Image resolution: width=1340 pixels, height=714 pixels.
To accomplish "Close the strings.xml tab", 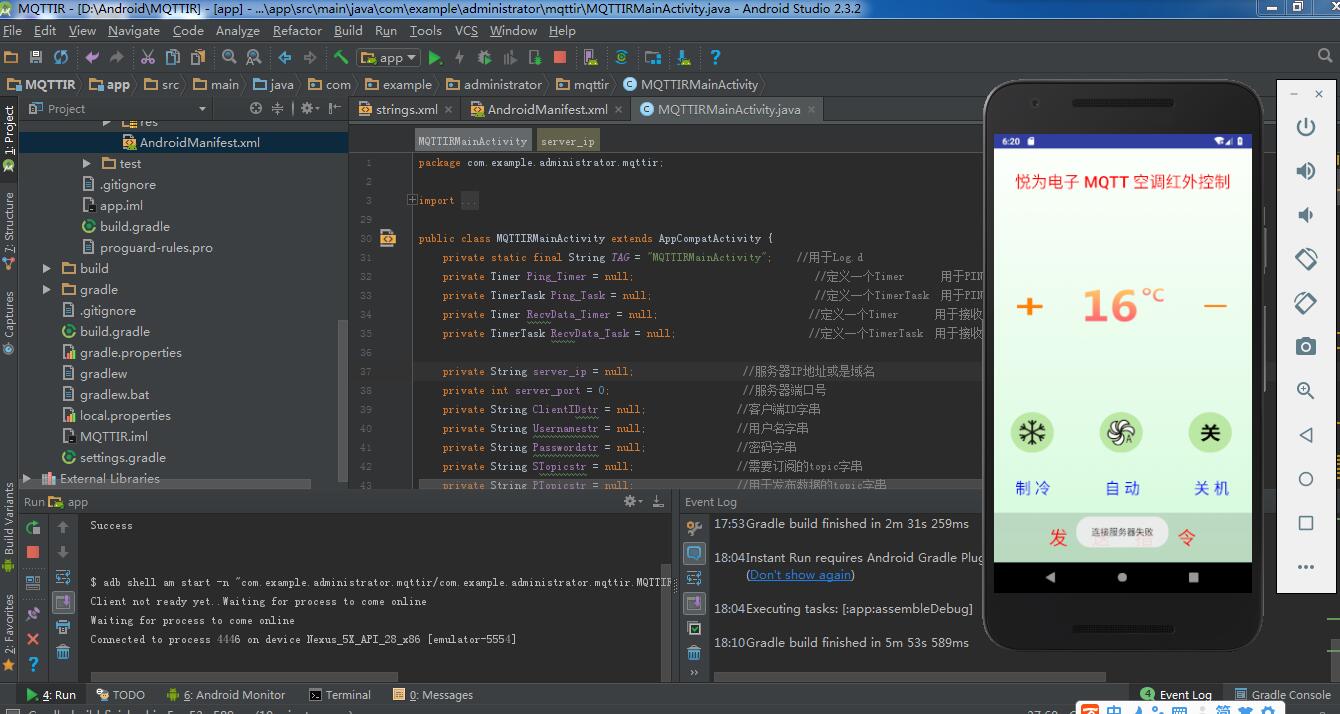I will [448, 109].
